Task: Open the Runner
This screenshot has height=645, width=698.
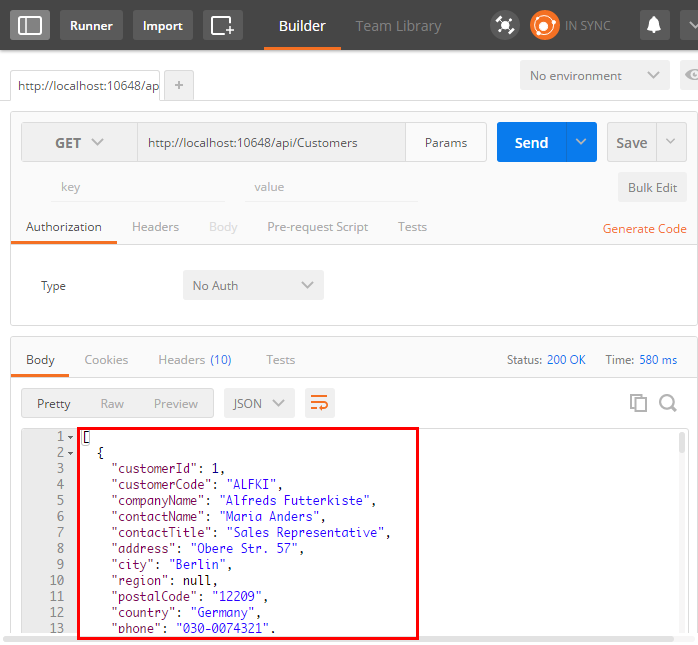Action: (x=91, y=25)
